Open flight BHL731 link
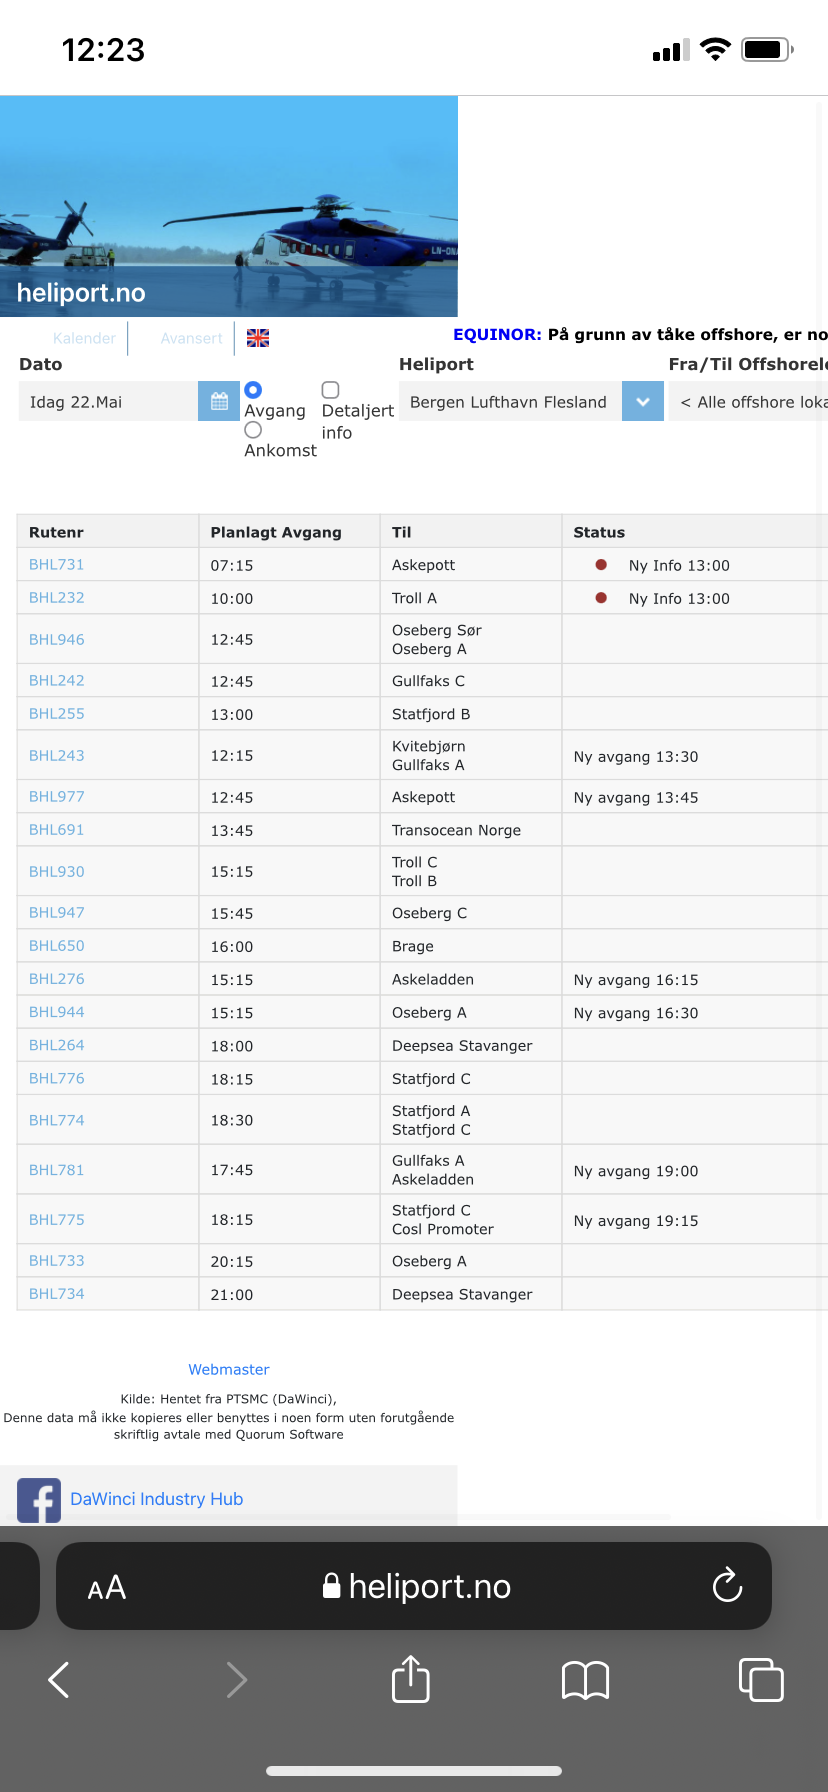Viewport: 828px width, 1792px height. pos(57,564)
